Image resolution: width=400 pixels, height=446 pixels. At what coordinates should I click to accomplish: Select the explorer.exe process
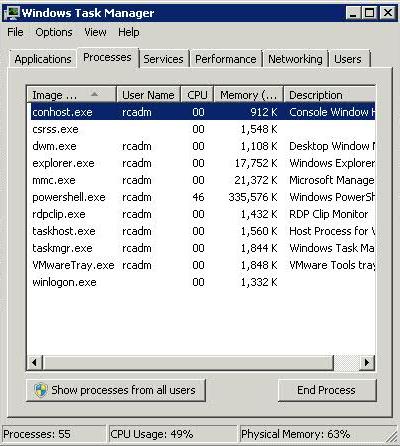201,163
